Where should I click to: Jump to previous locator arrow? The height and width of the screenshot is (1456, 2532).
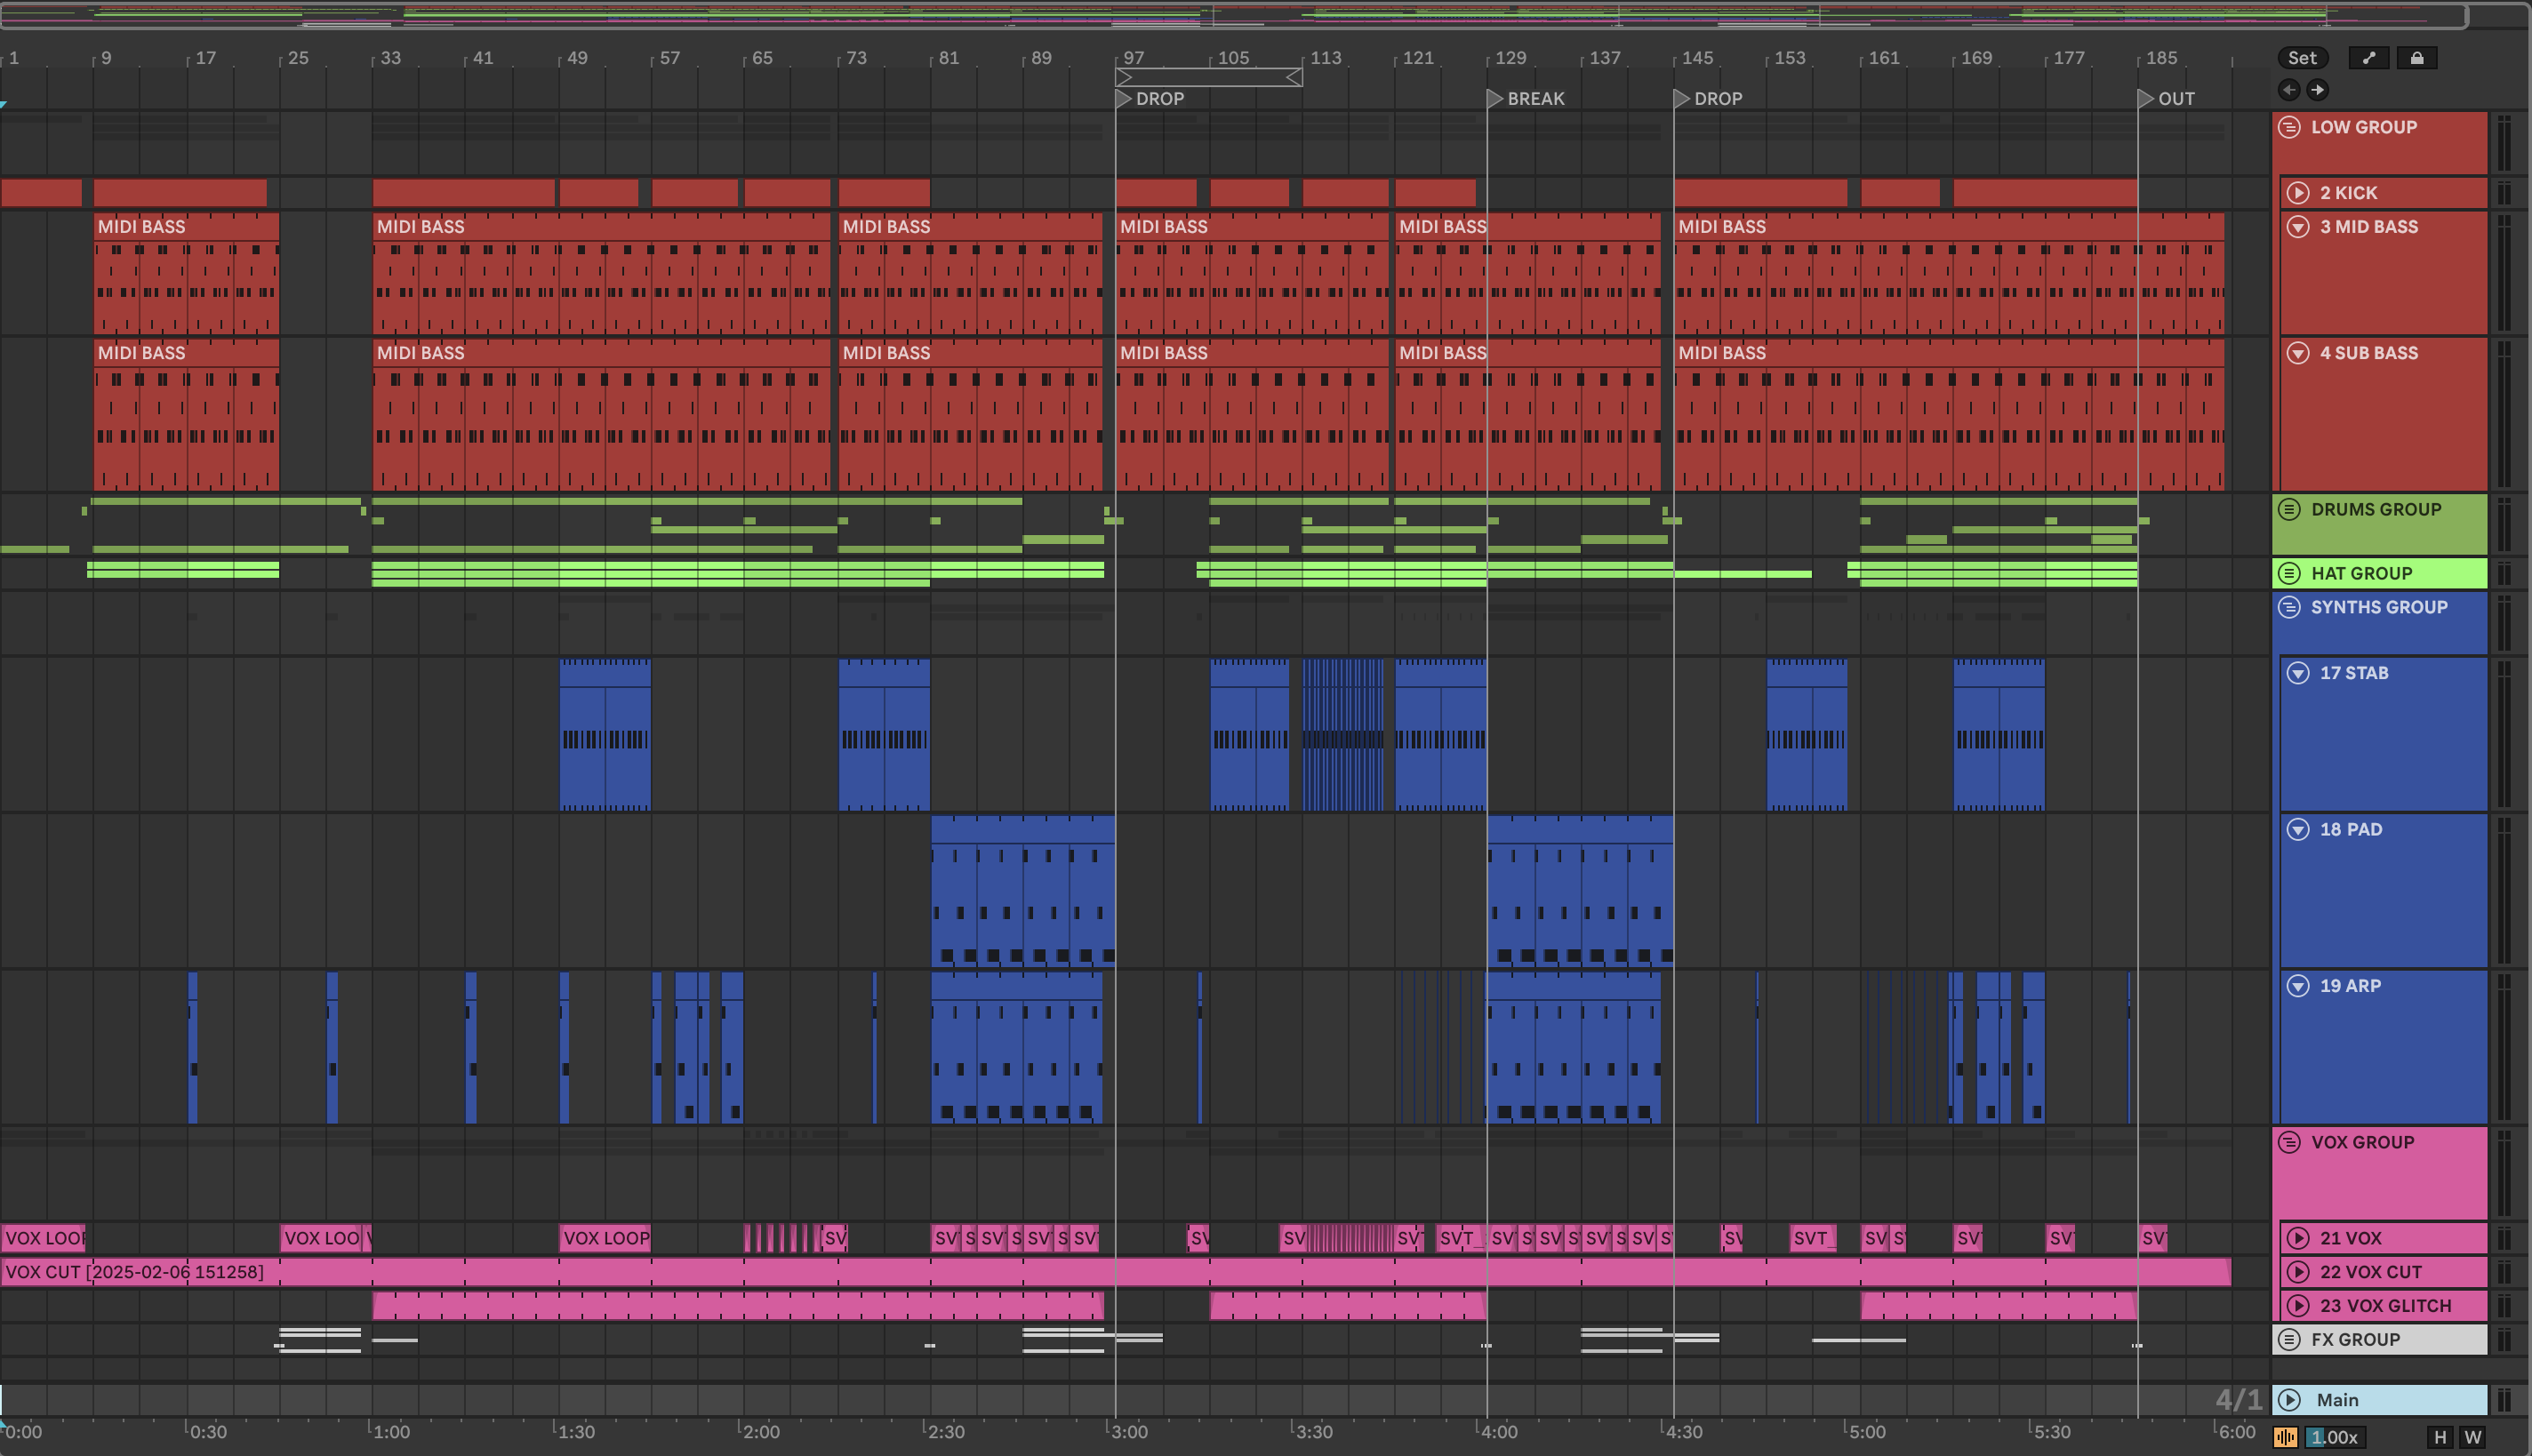tap(2289, 90)
